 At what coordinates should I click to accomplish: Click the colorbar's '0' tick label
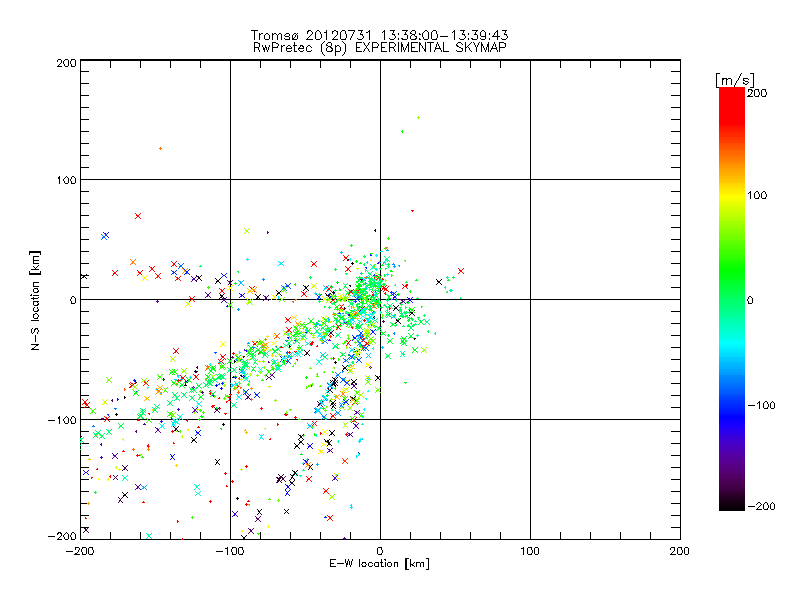[750, 300]
